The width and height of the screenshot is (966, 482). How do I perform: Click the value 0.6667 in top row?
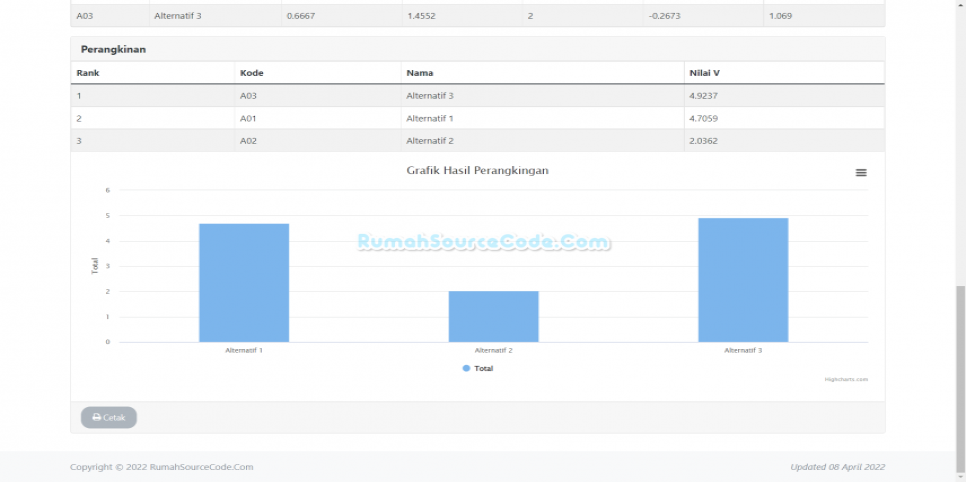pos(301,16)
